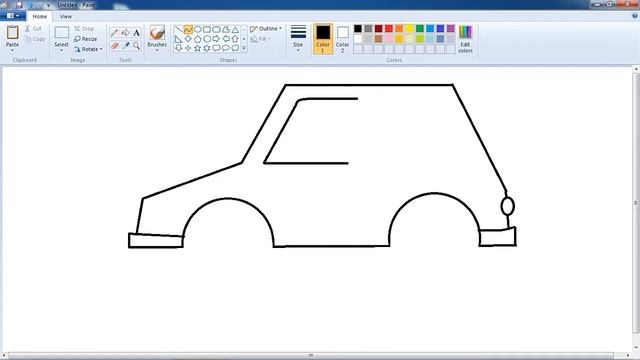Image resolution: width=640 pixels, height=360 pixels.
Task: Activate Color 2 background box
Action: [x=343, y=39]
